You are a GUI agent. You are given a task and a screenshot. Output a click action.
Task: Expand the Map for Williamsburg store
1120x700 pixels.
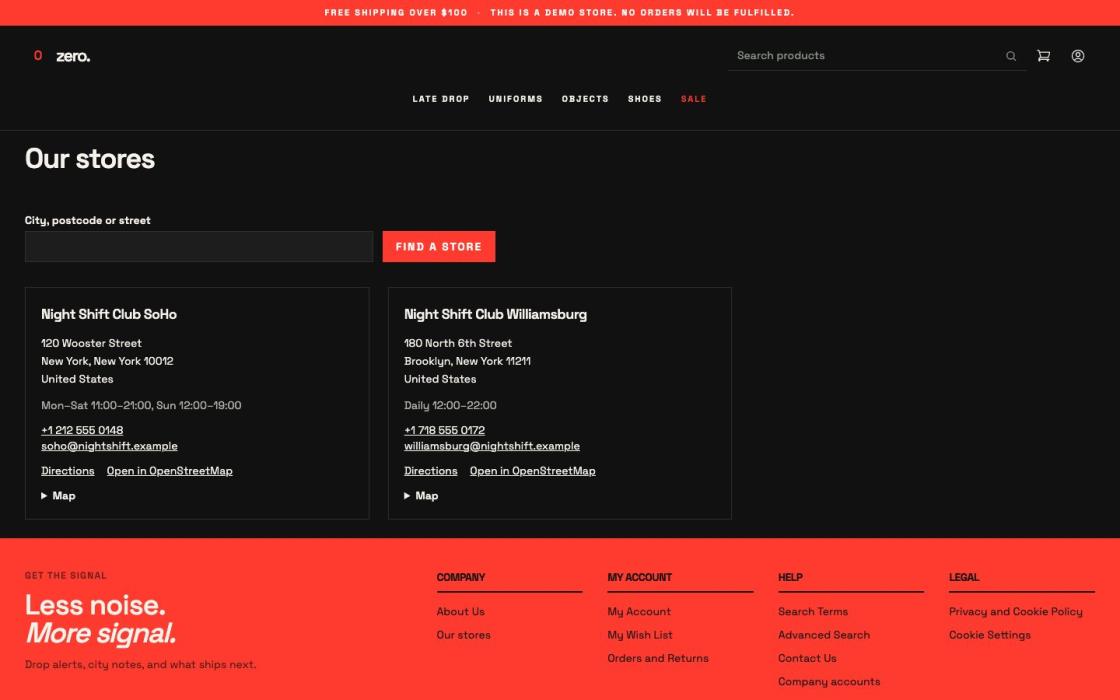[x=421, y=496]
